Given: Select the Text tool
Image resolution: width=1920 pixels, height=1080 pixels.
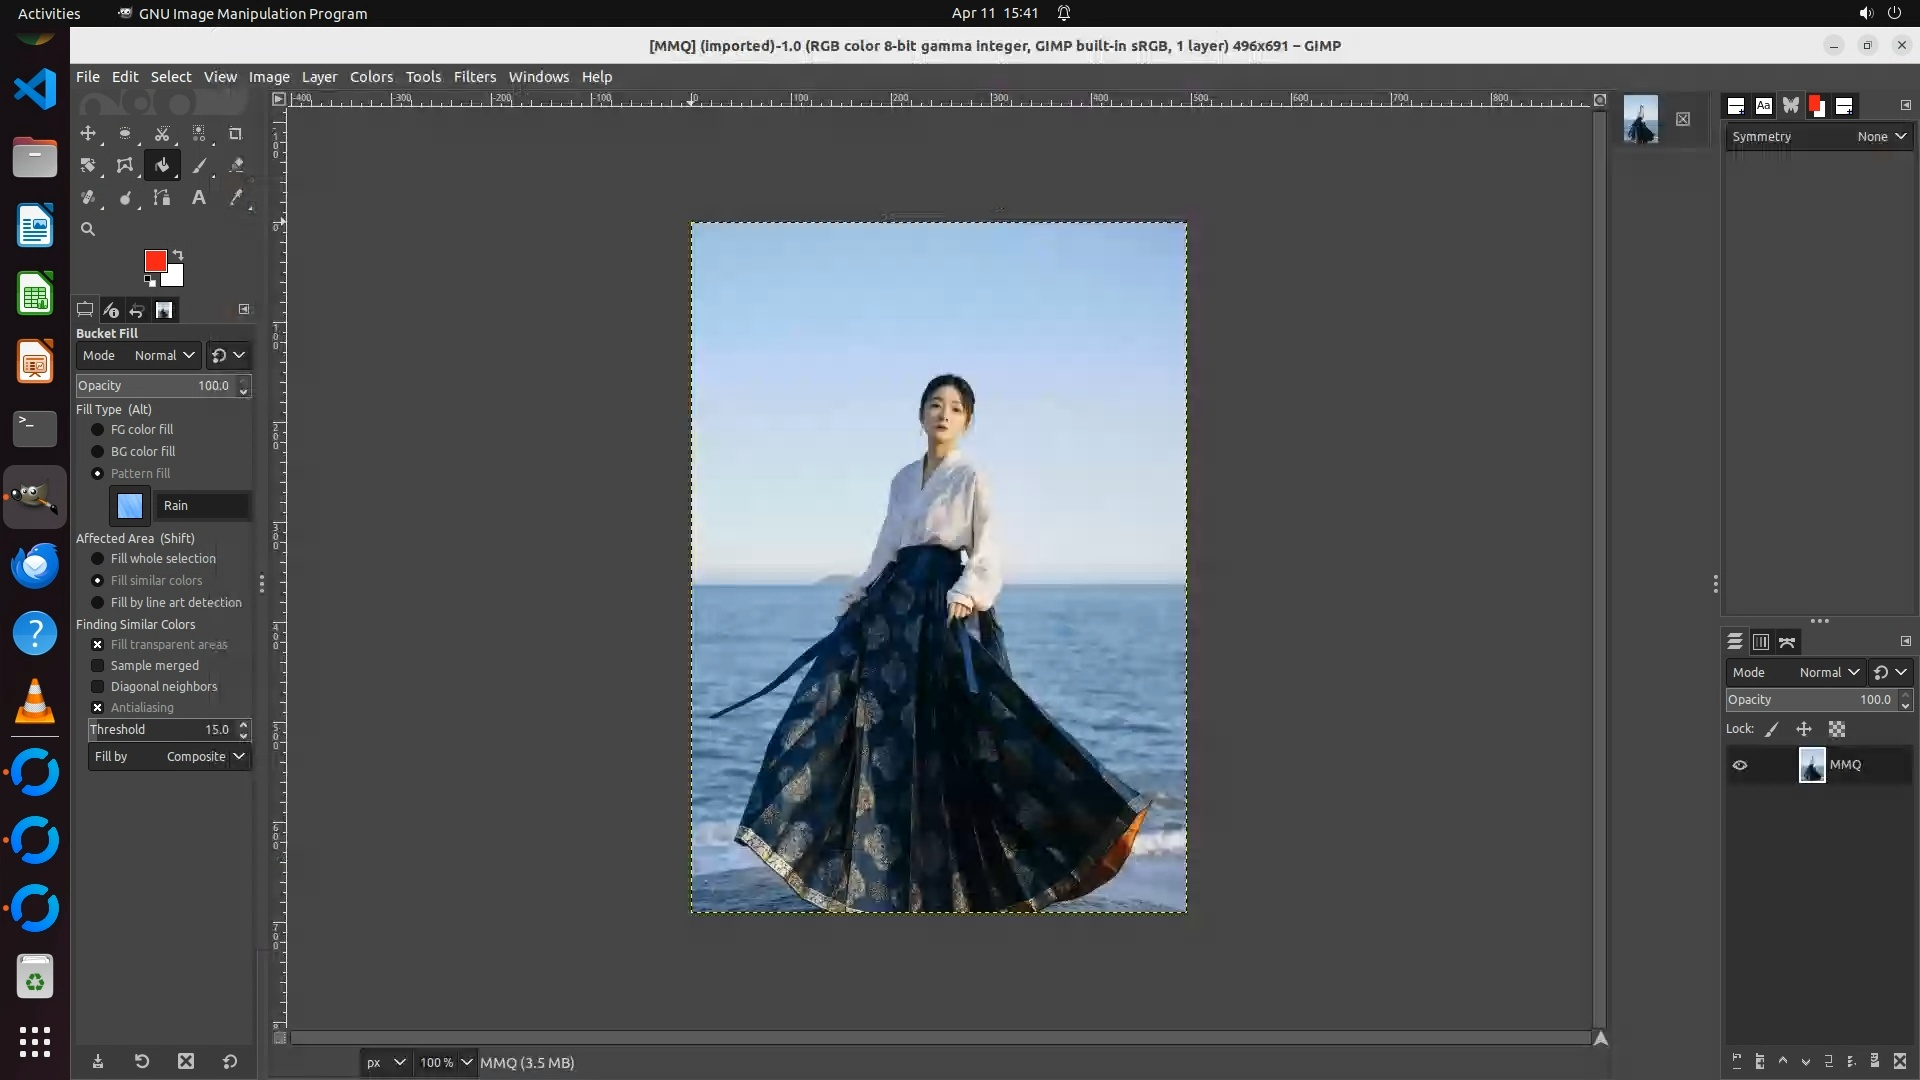Looking at the screenshot, I should click(199, 198).
